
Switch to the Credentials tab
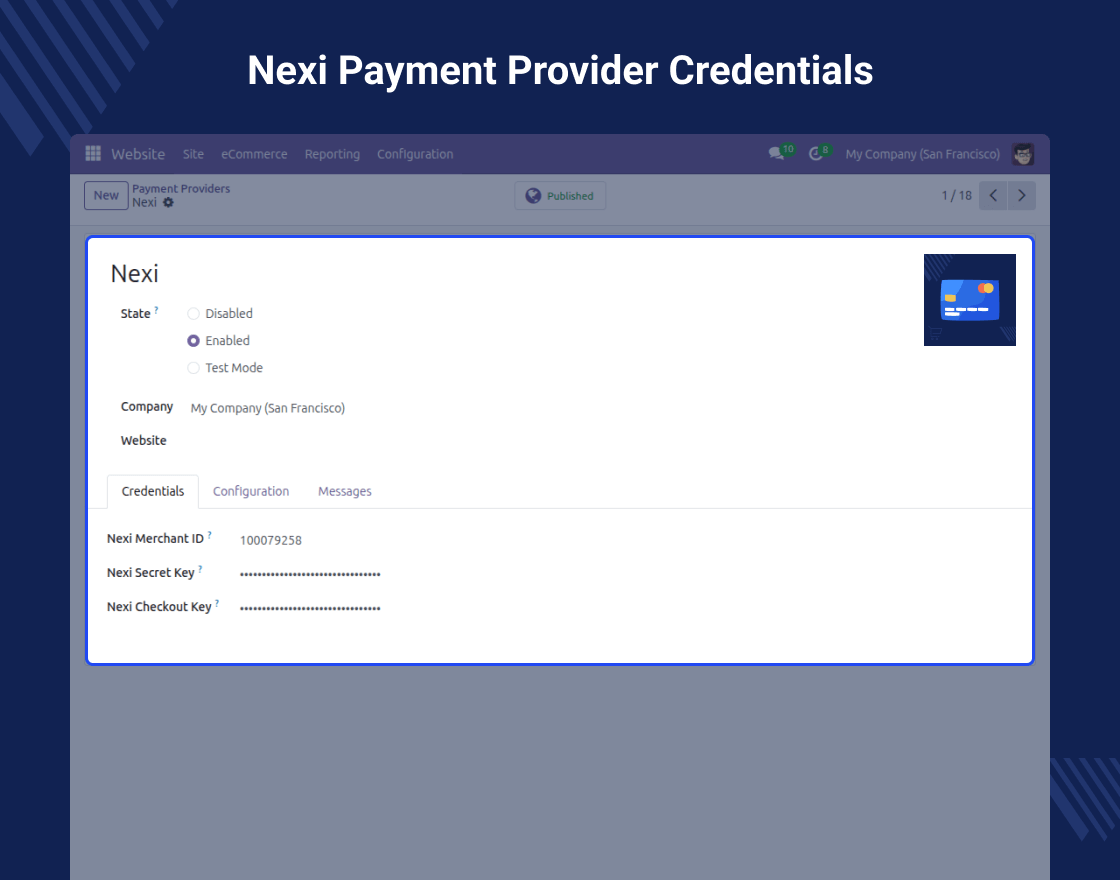(153, 491)
